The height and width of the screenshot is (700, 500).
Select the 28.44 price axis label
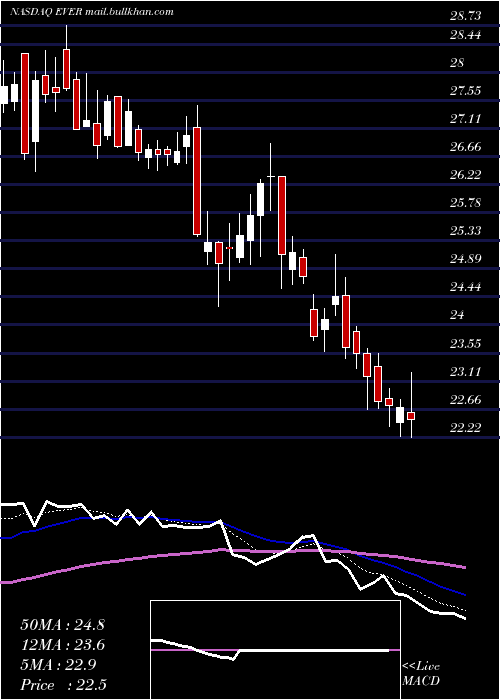pyautogui.click(x=466, y=34)
